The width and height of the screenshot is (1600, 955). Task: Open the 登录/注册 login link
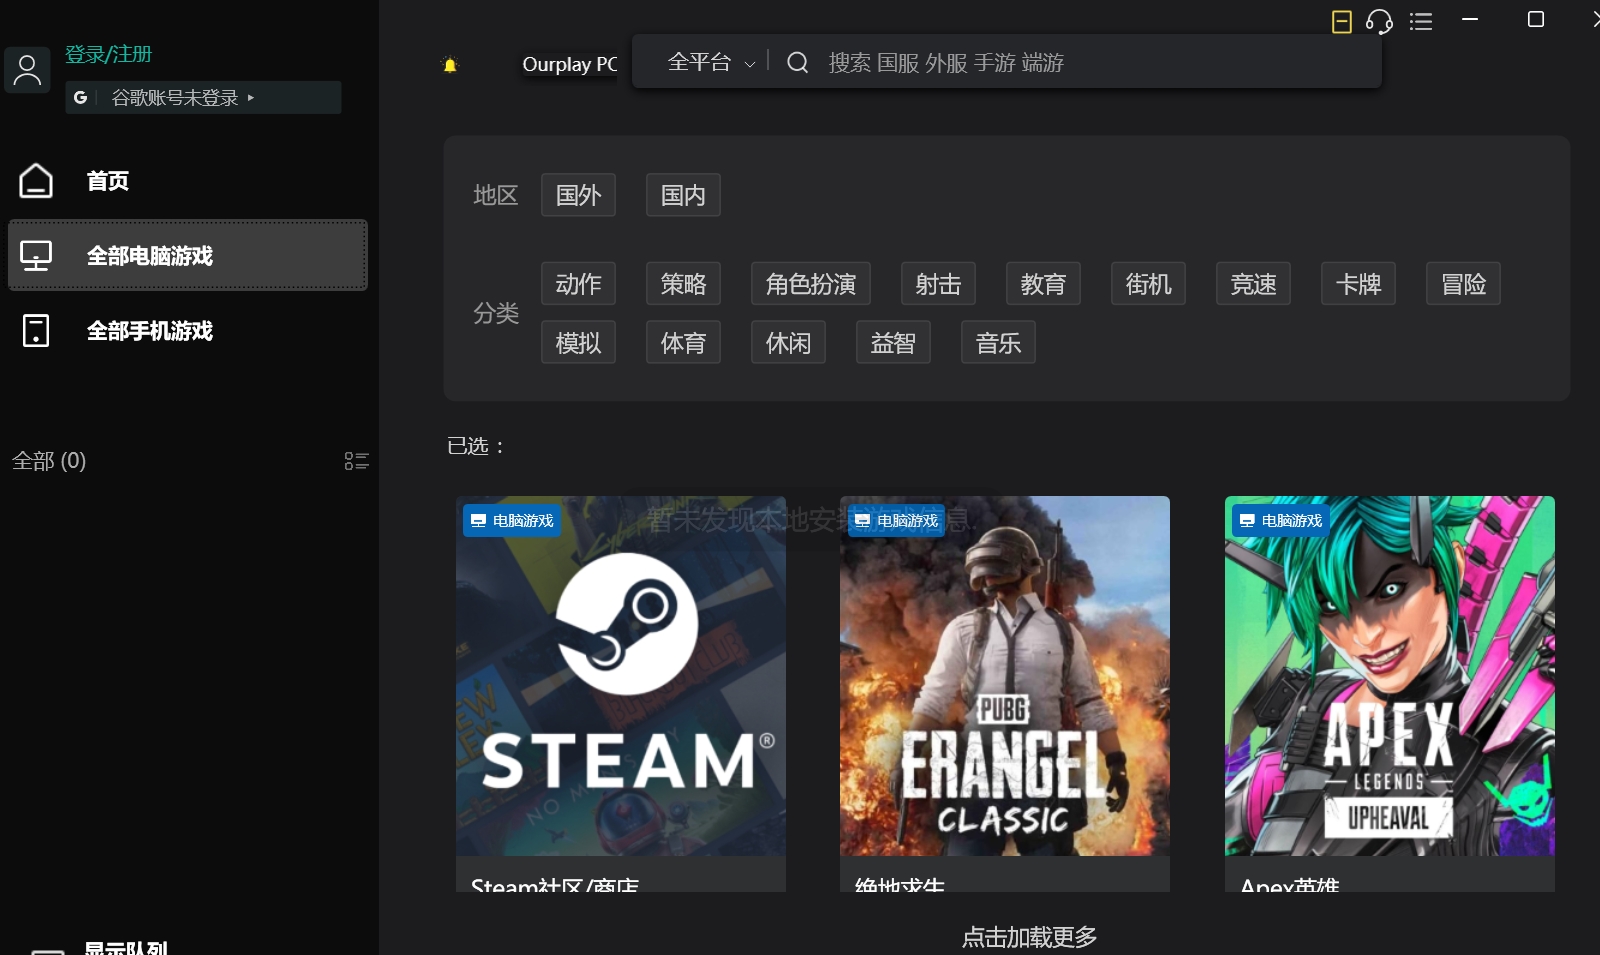(x=108, y=55)
